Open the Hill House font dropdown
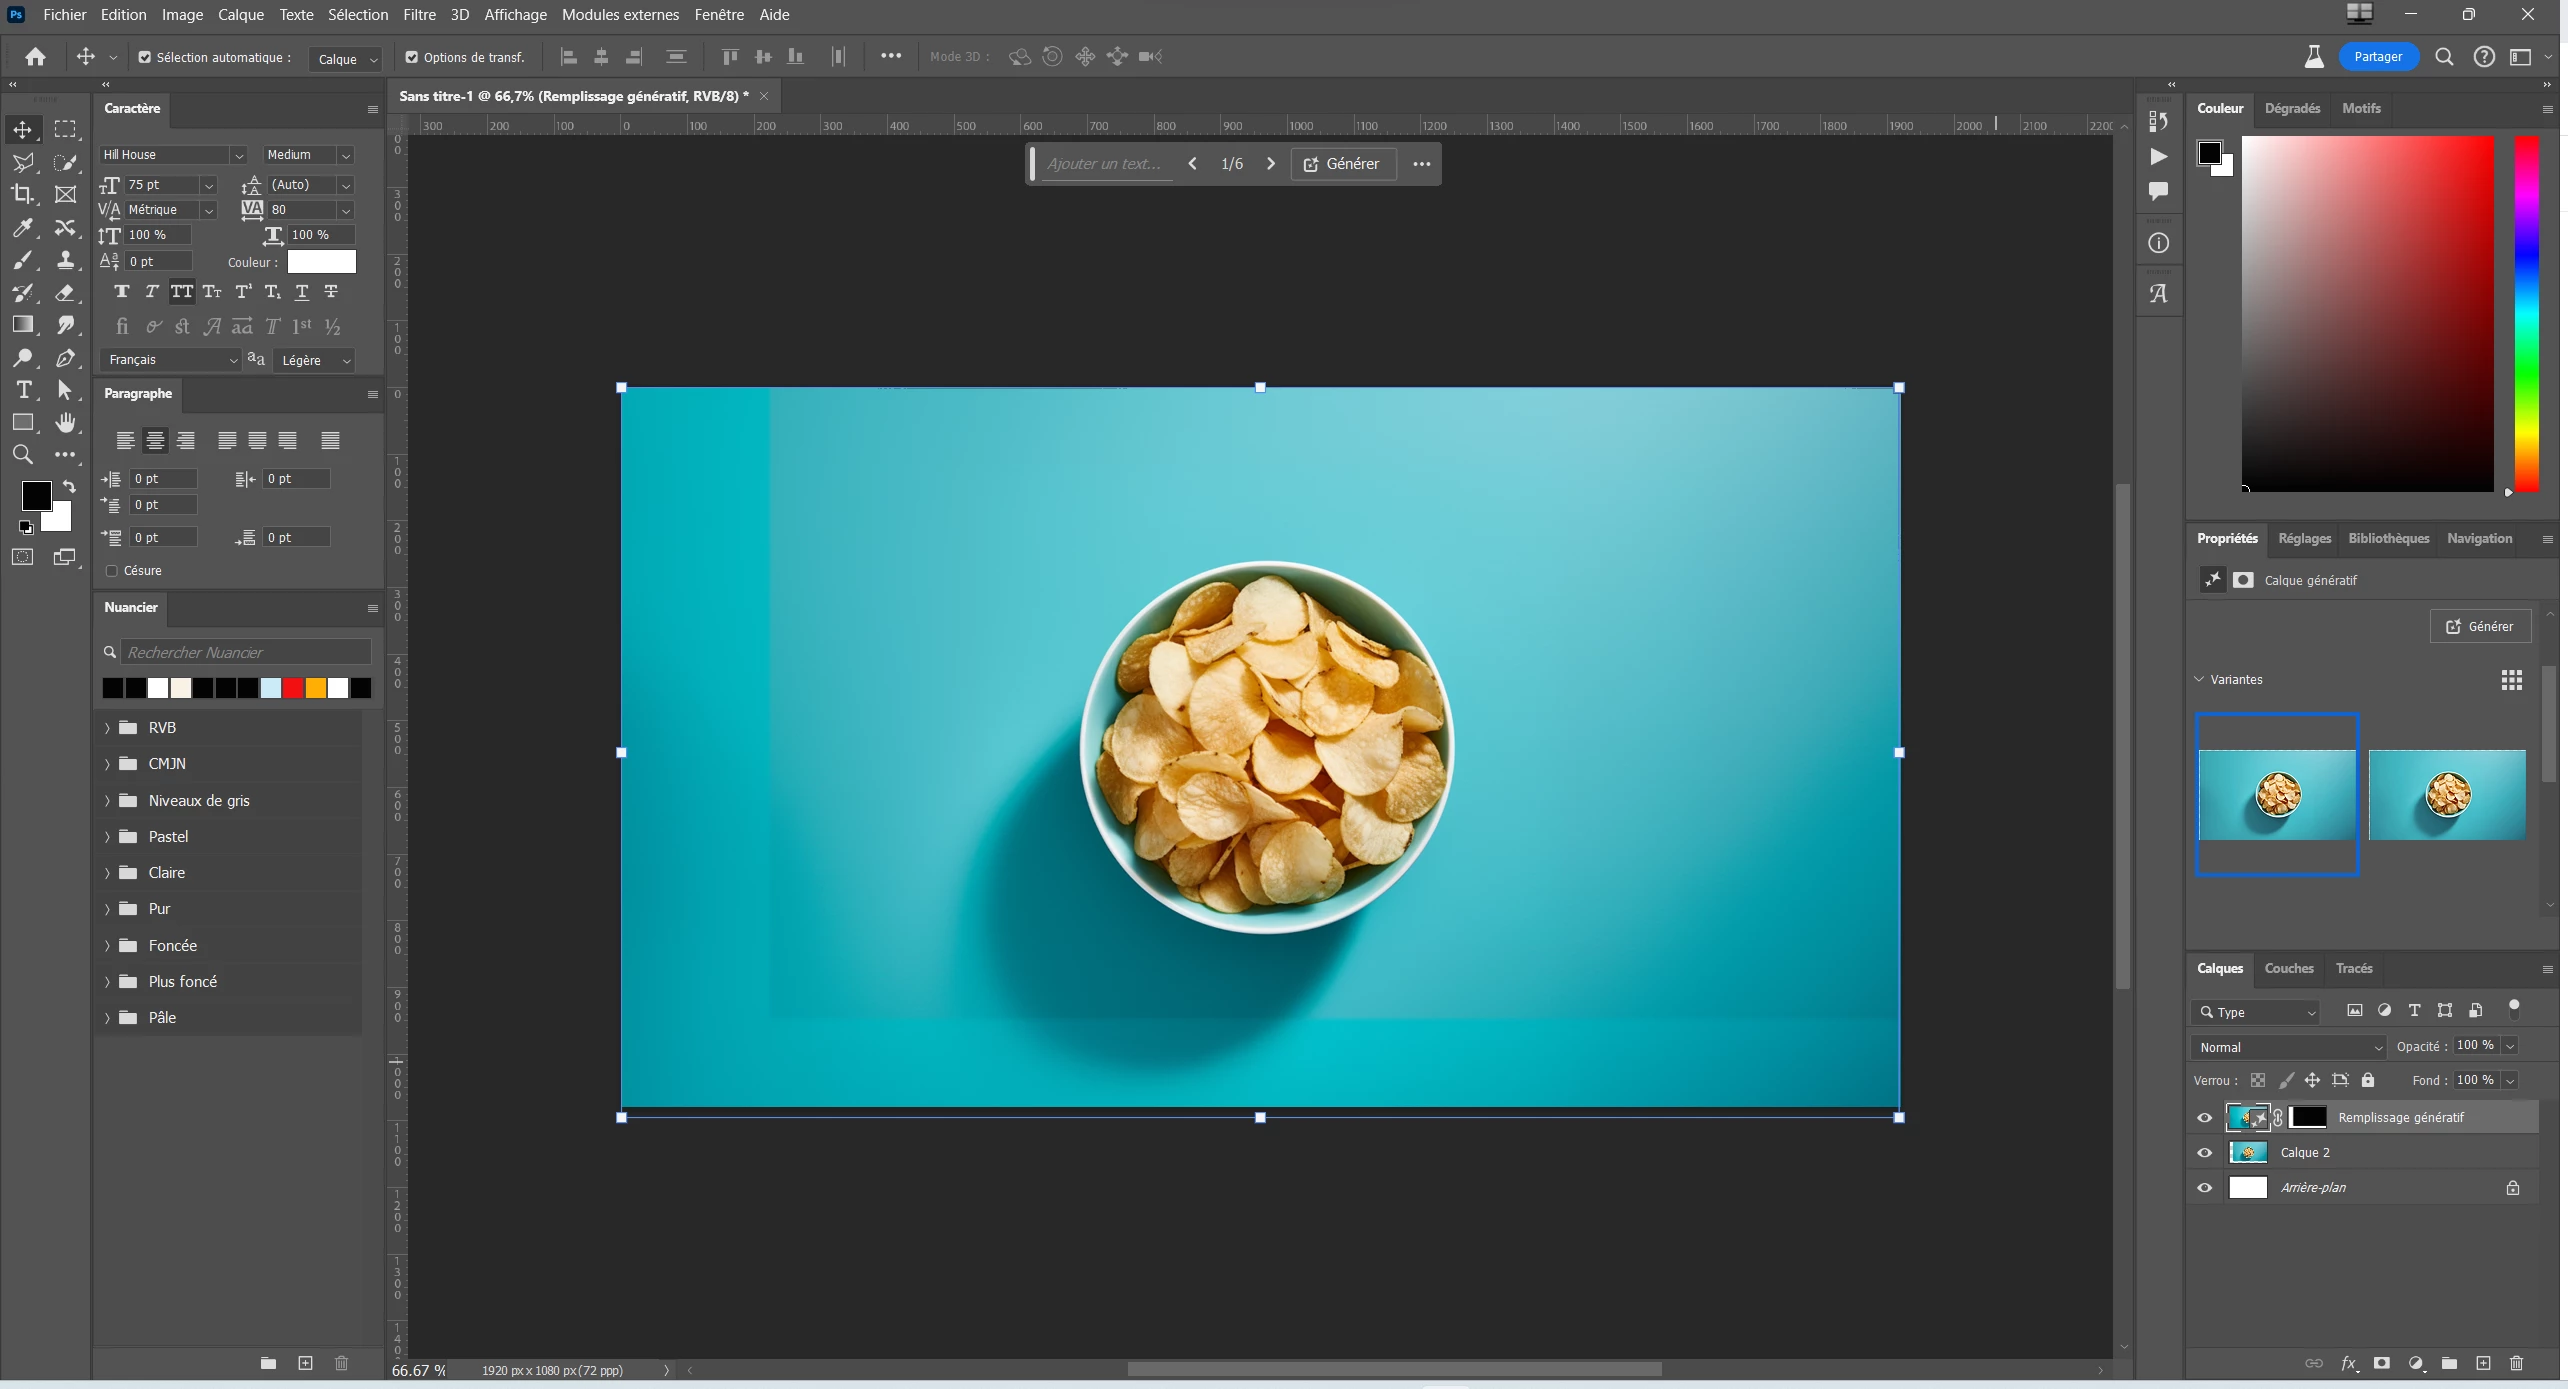The image size is (2568, 1389). pyautogui.click(x=238, y=155)
